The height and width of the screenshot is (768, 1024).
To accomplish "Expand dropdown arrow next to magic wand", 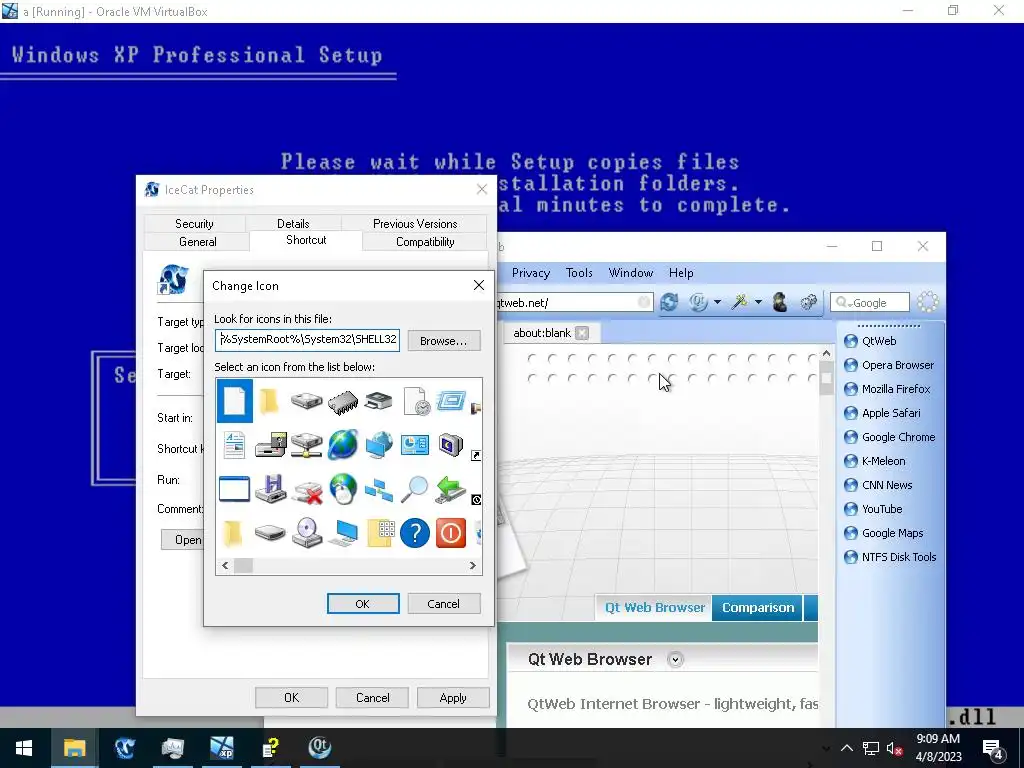I will click(x=758, y=302).
